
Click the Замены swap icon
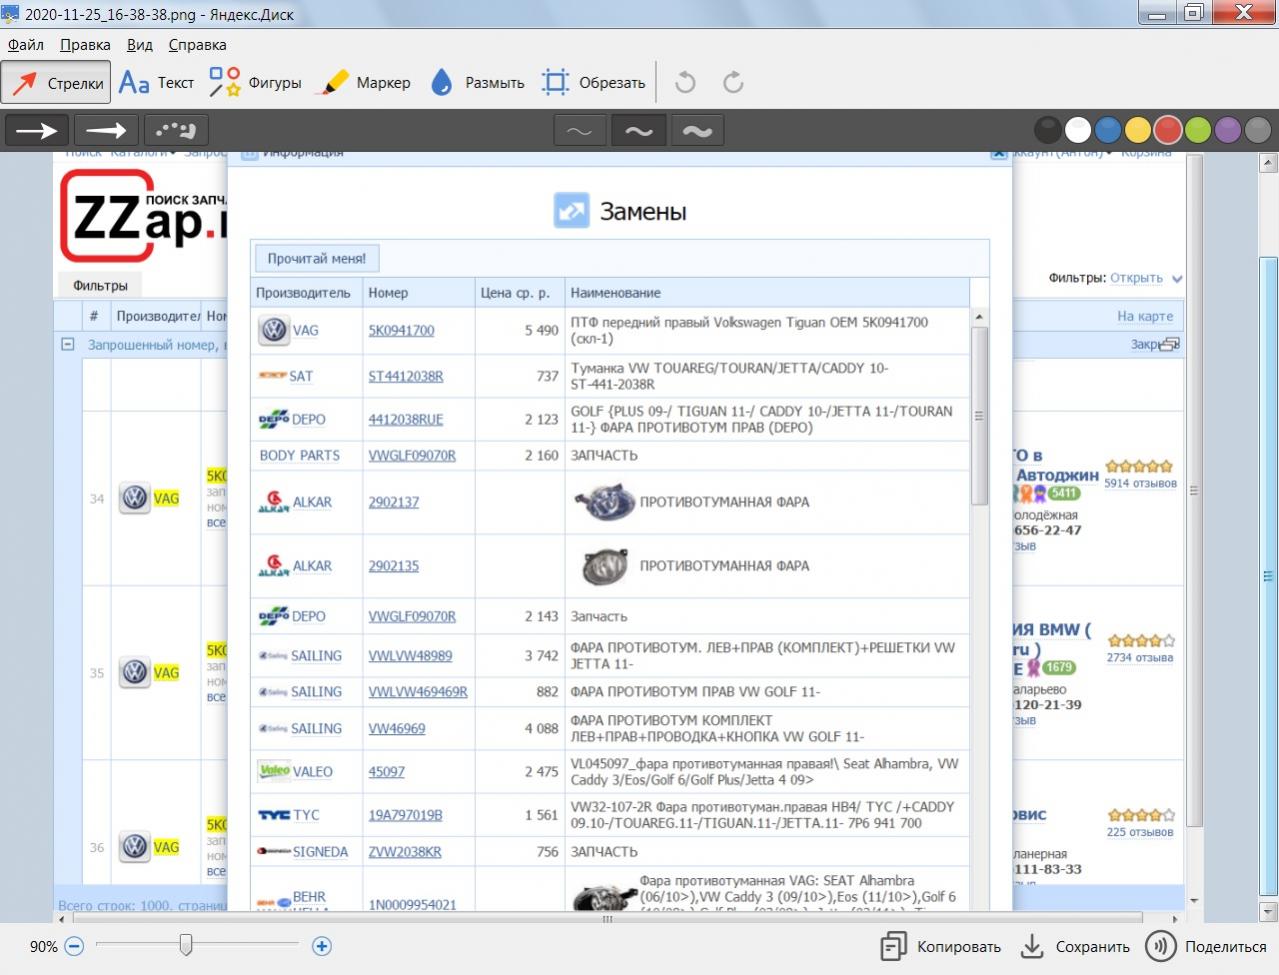(571, 211)
